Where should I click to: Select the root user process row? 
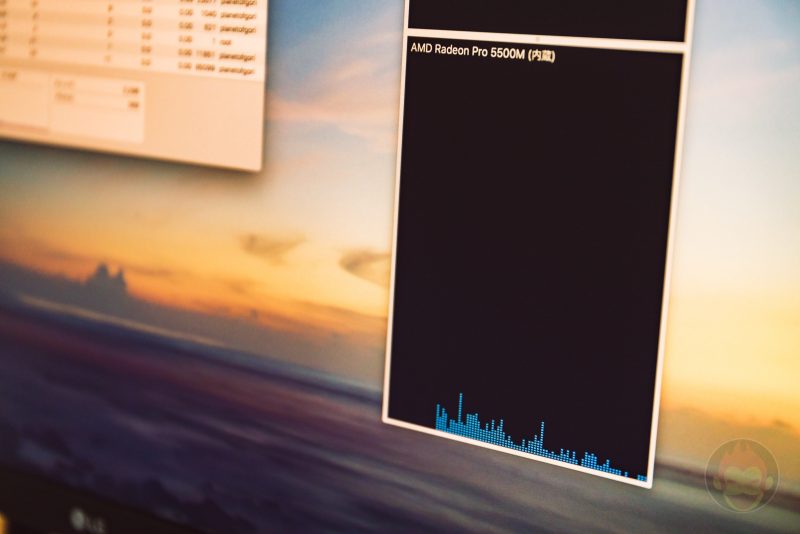pos(132,39)
